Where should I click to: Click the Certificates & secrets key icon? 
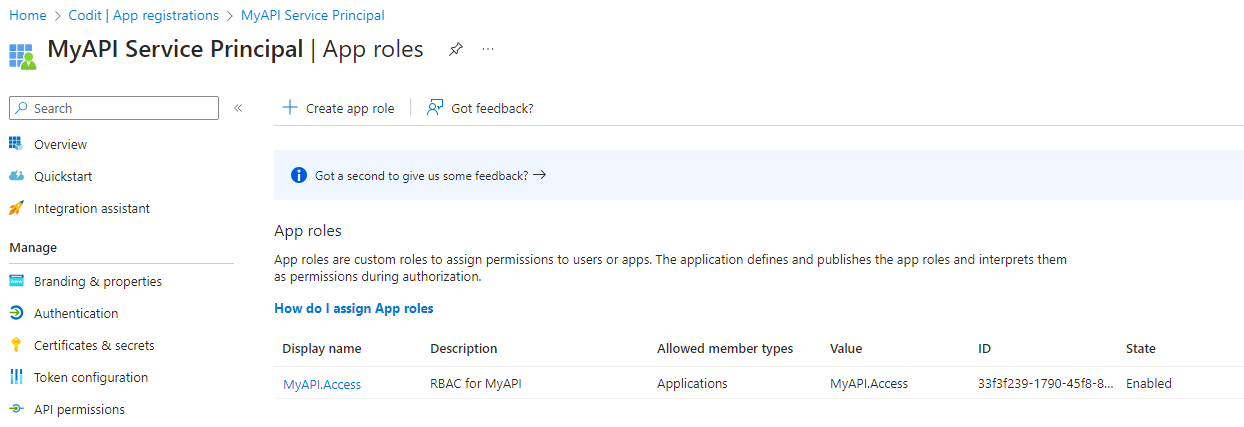16,345
